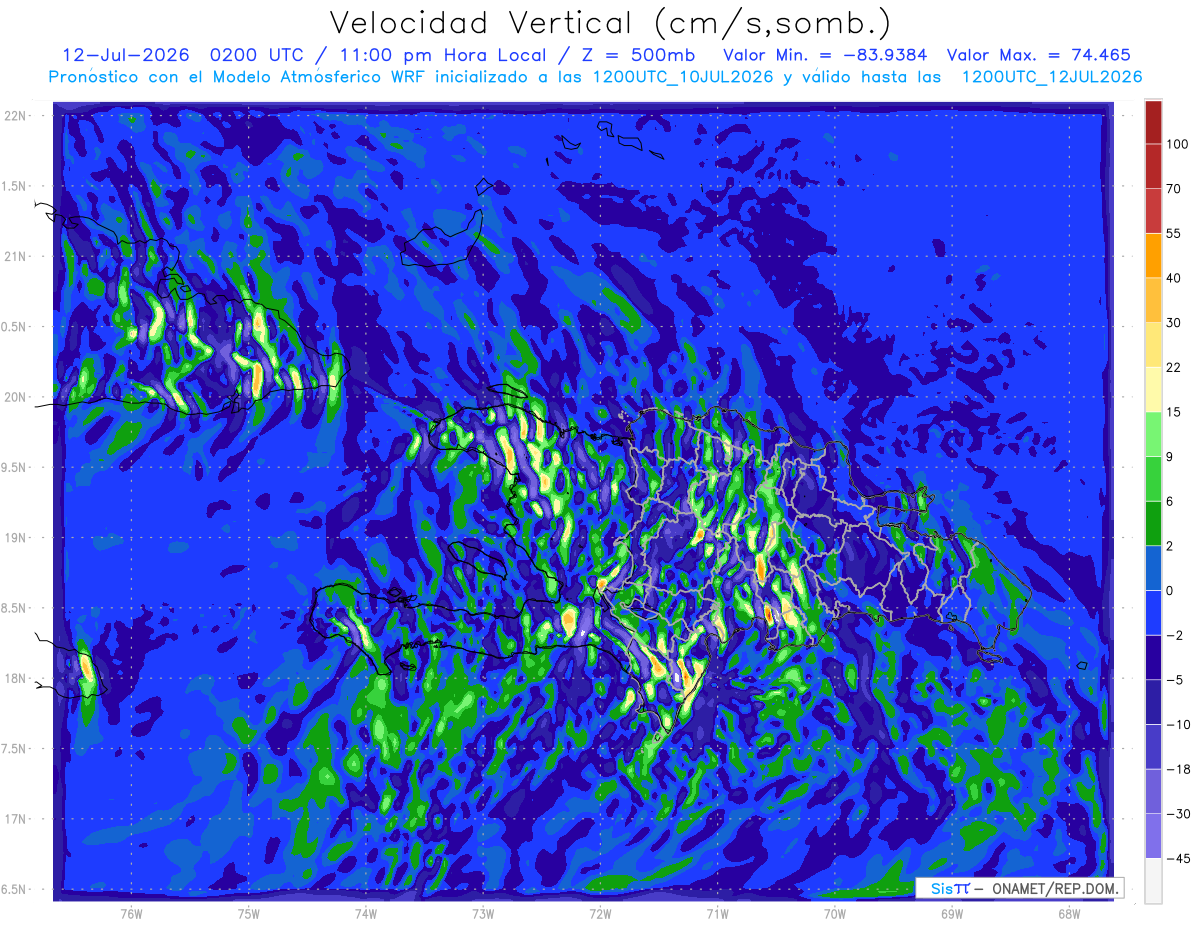
Task: Click the colorbar value "55"
Action: (x=1175, y=233)
